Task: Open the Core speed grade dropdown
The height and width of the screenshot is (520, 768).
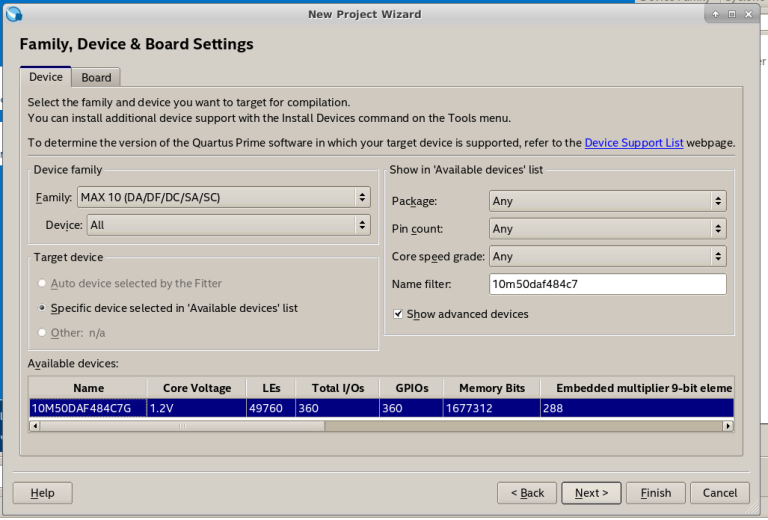Action: click(x=606, y=257)
